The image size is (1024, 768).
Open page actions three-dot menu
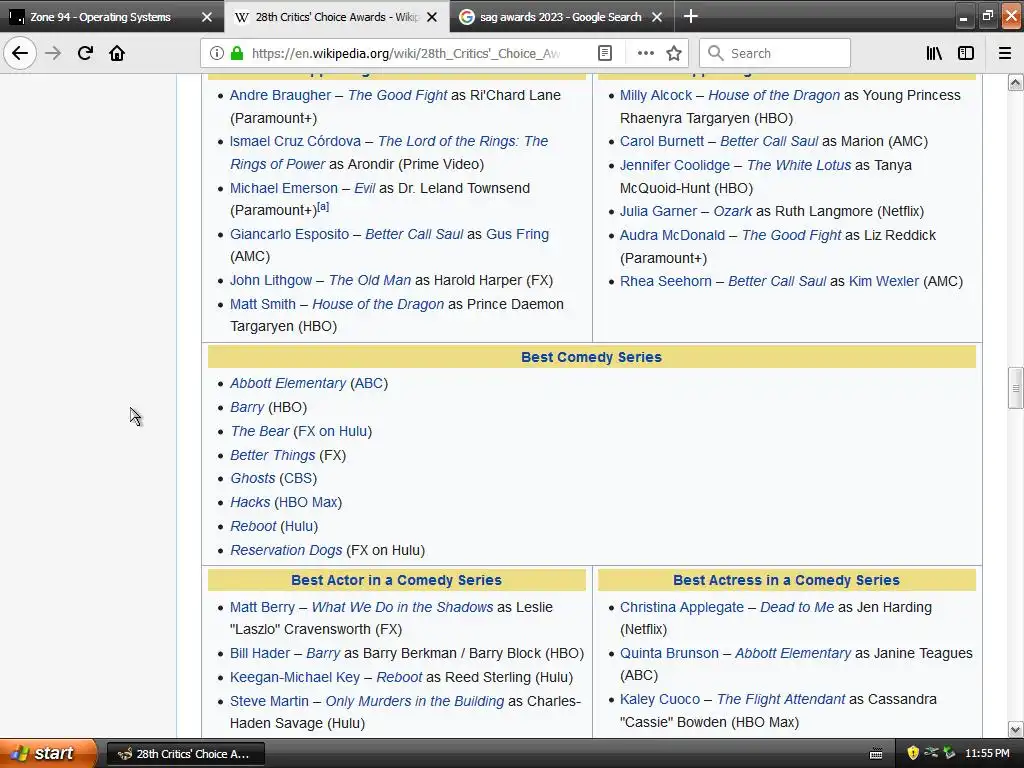(645, 53)
